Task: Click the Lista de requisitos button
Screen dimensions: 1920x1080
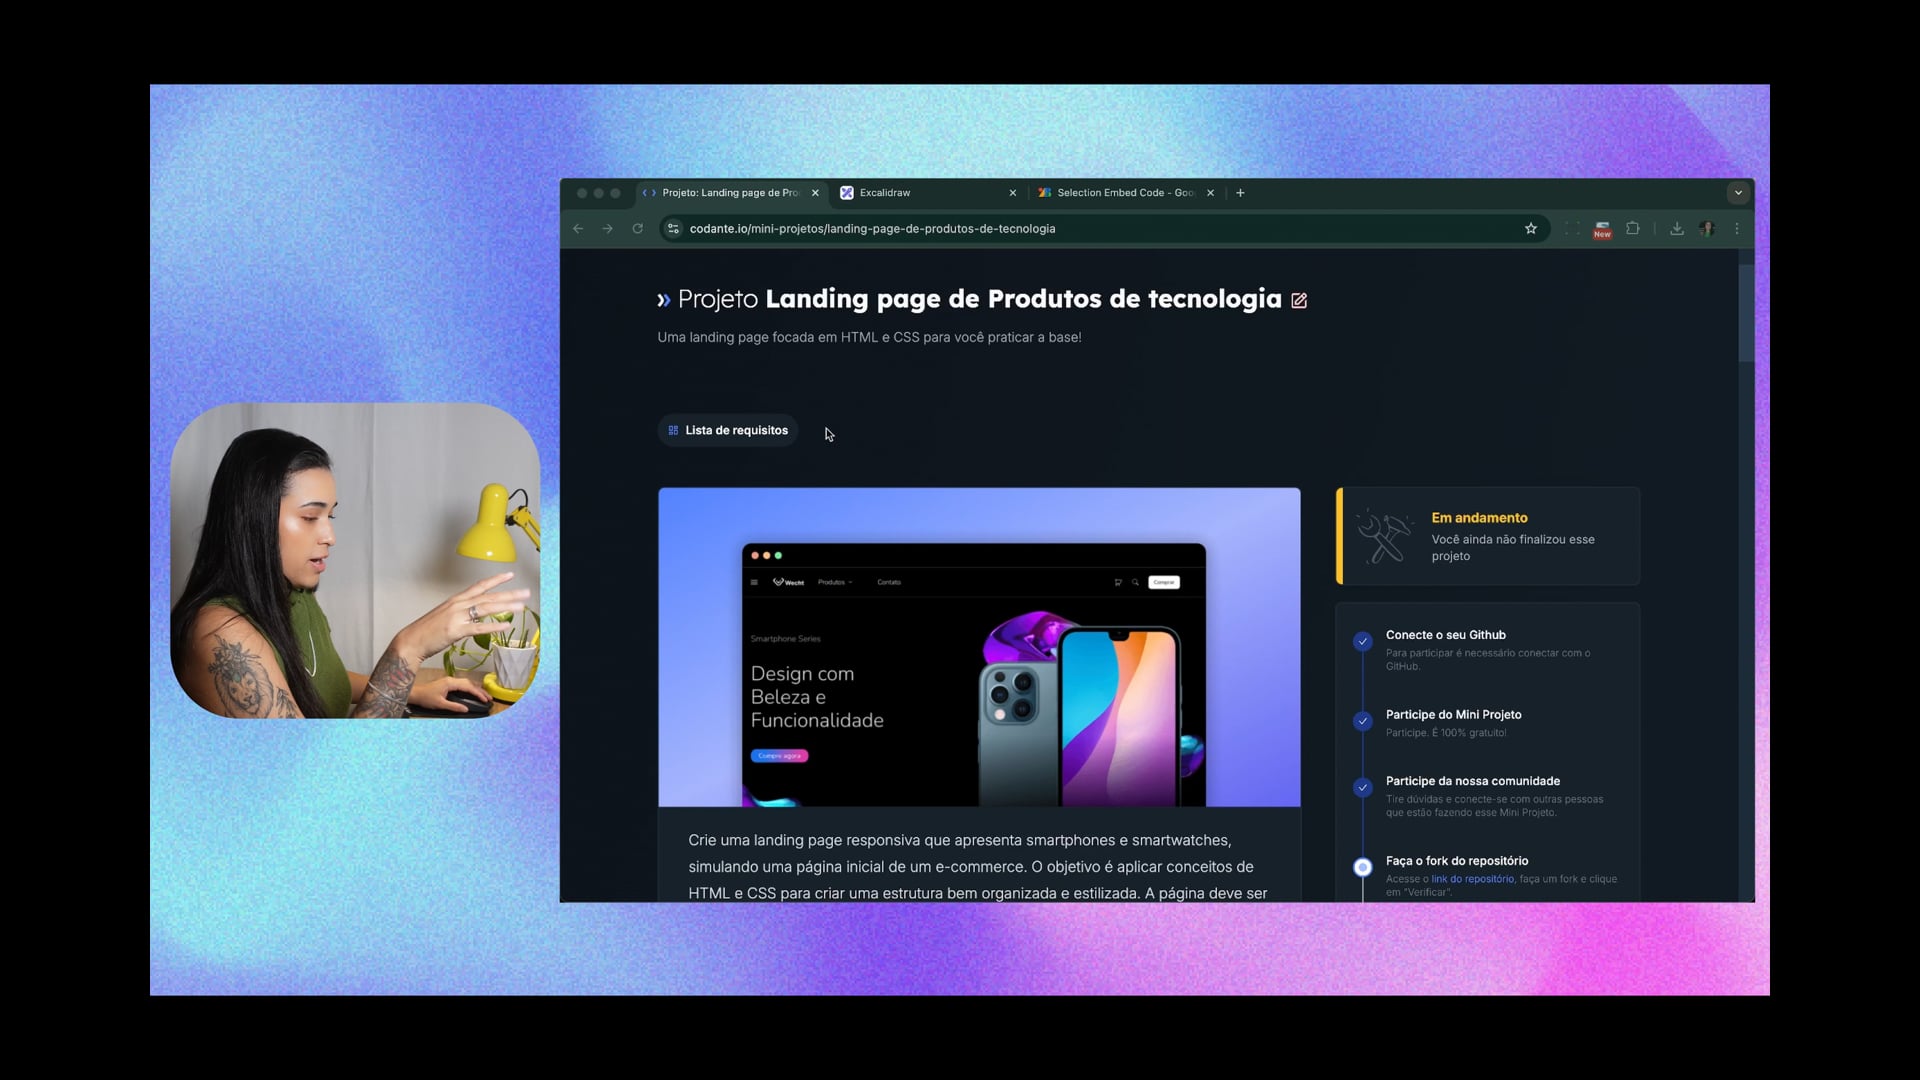Action: 728,431
